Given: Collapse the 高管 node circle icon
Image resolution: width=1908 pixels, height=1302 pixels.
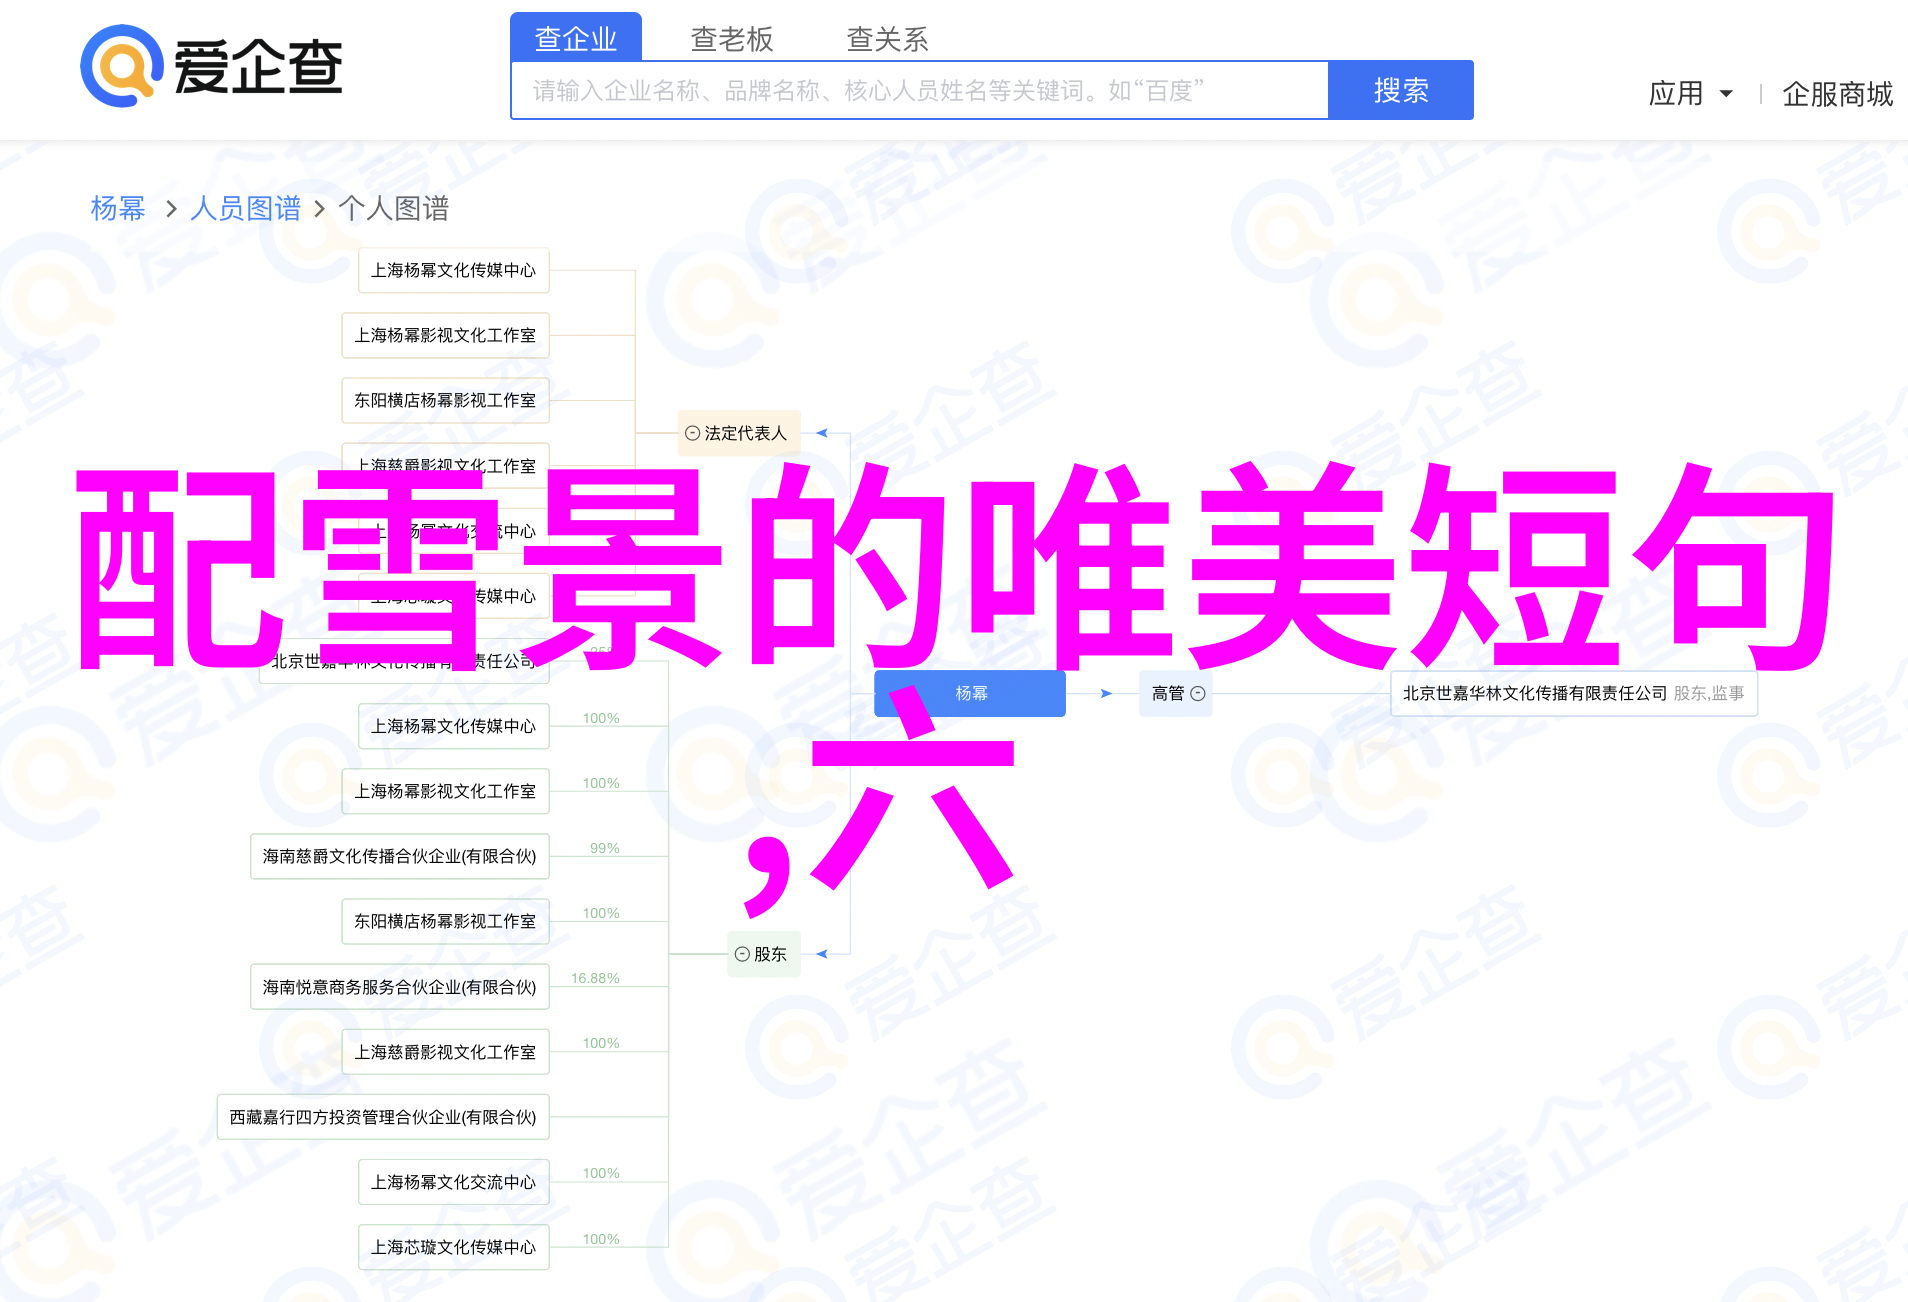Looking at the screenshot, I should (1198, 693).
